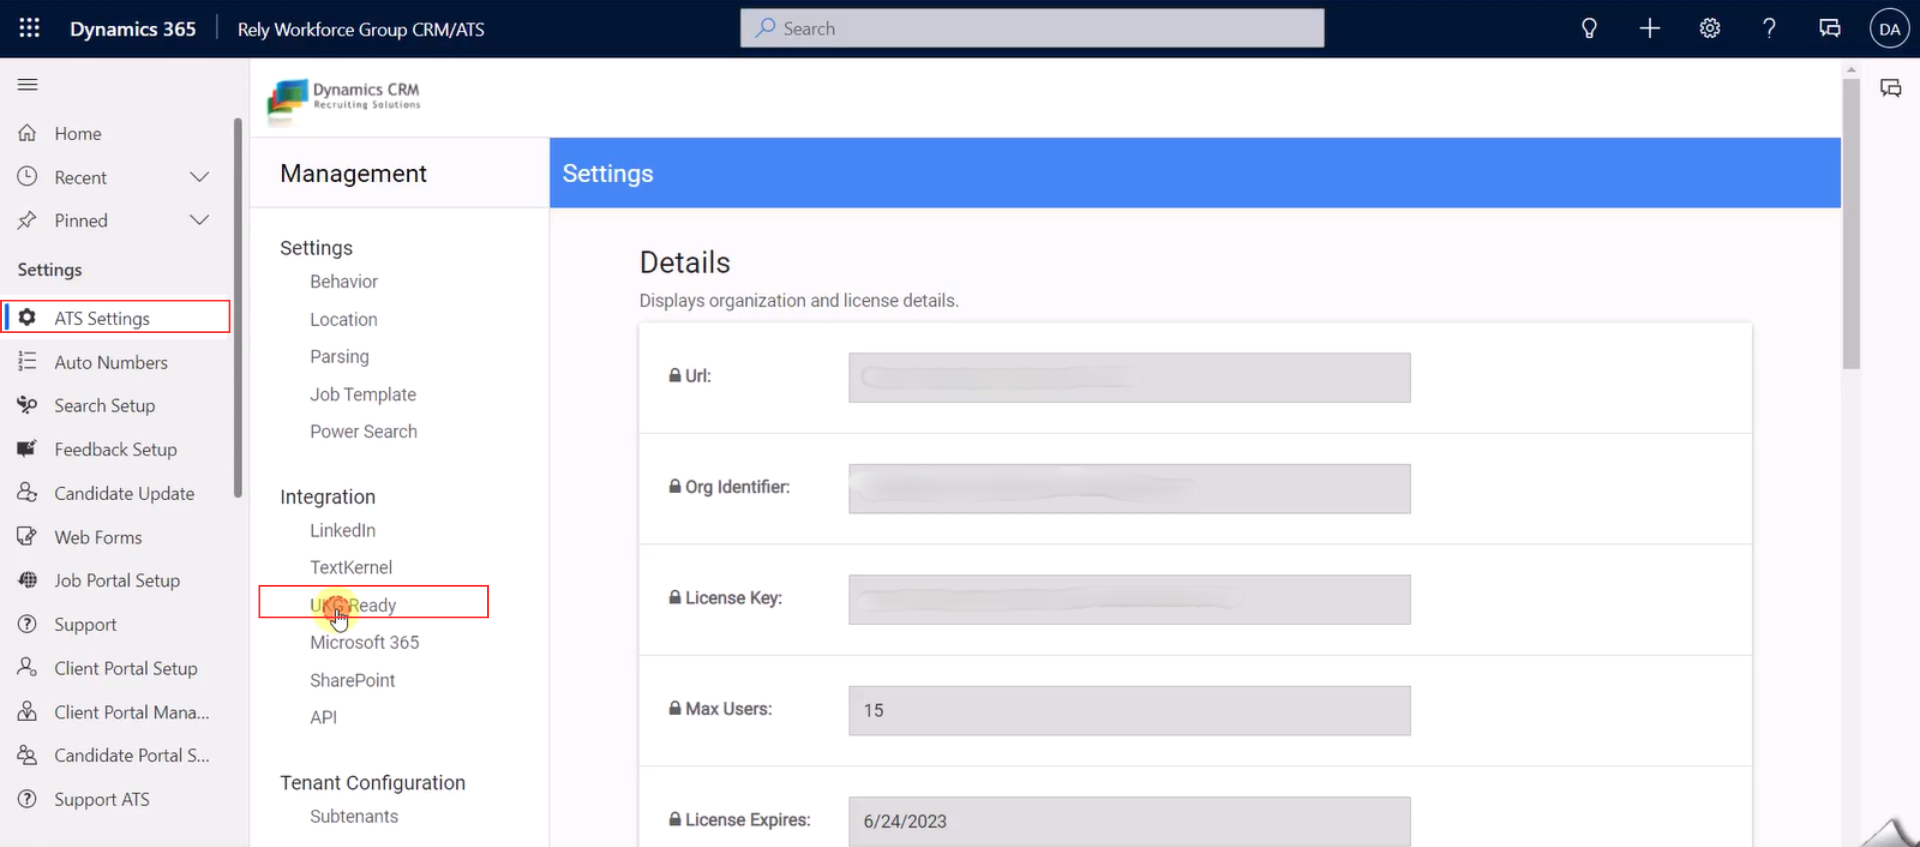
Task: Click the Candidate Update person icon
Action: 27,492
